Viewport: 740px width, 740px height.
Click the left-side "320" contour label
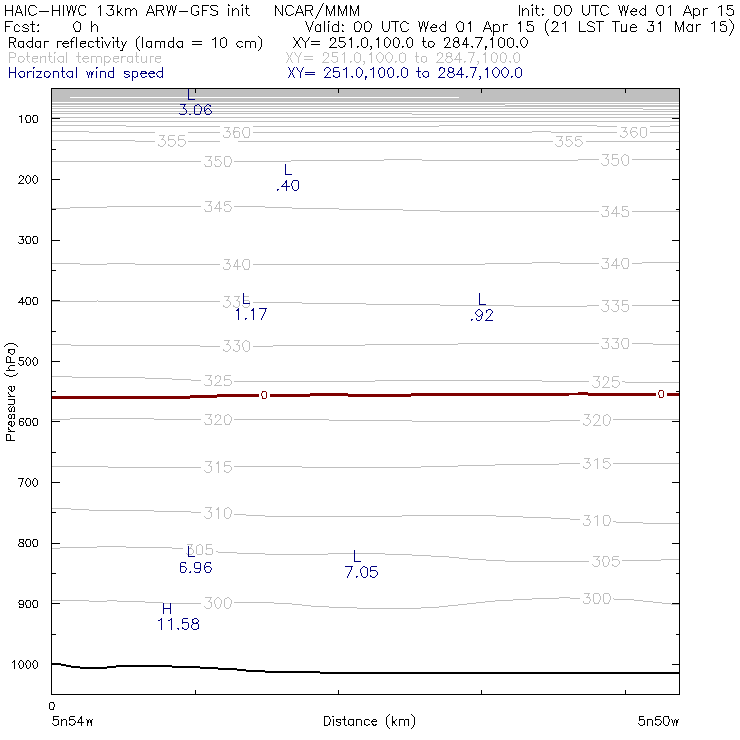218,420
